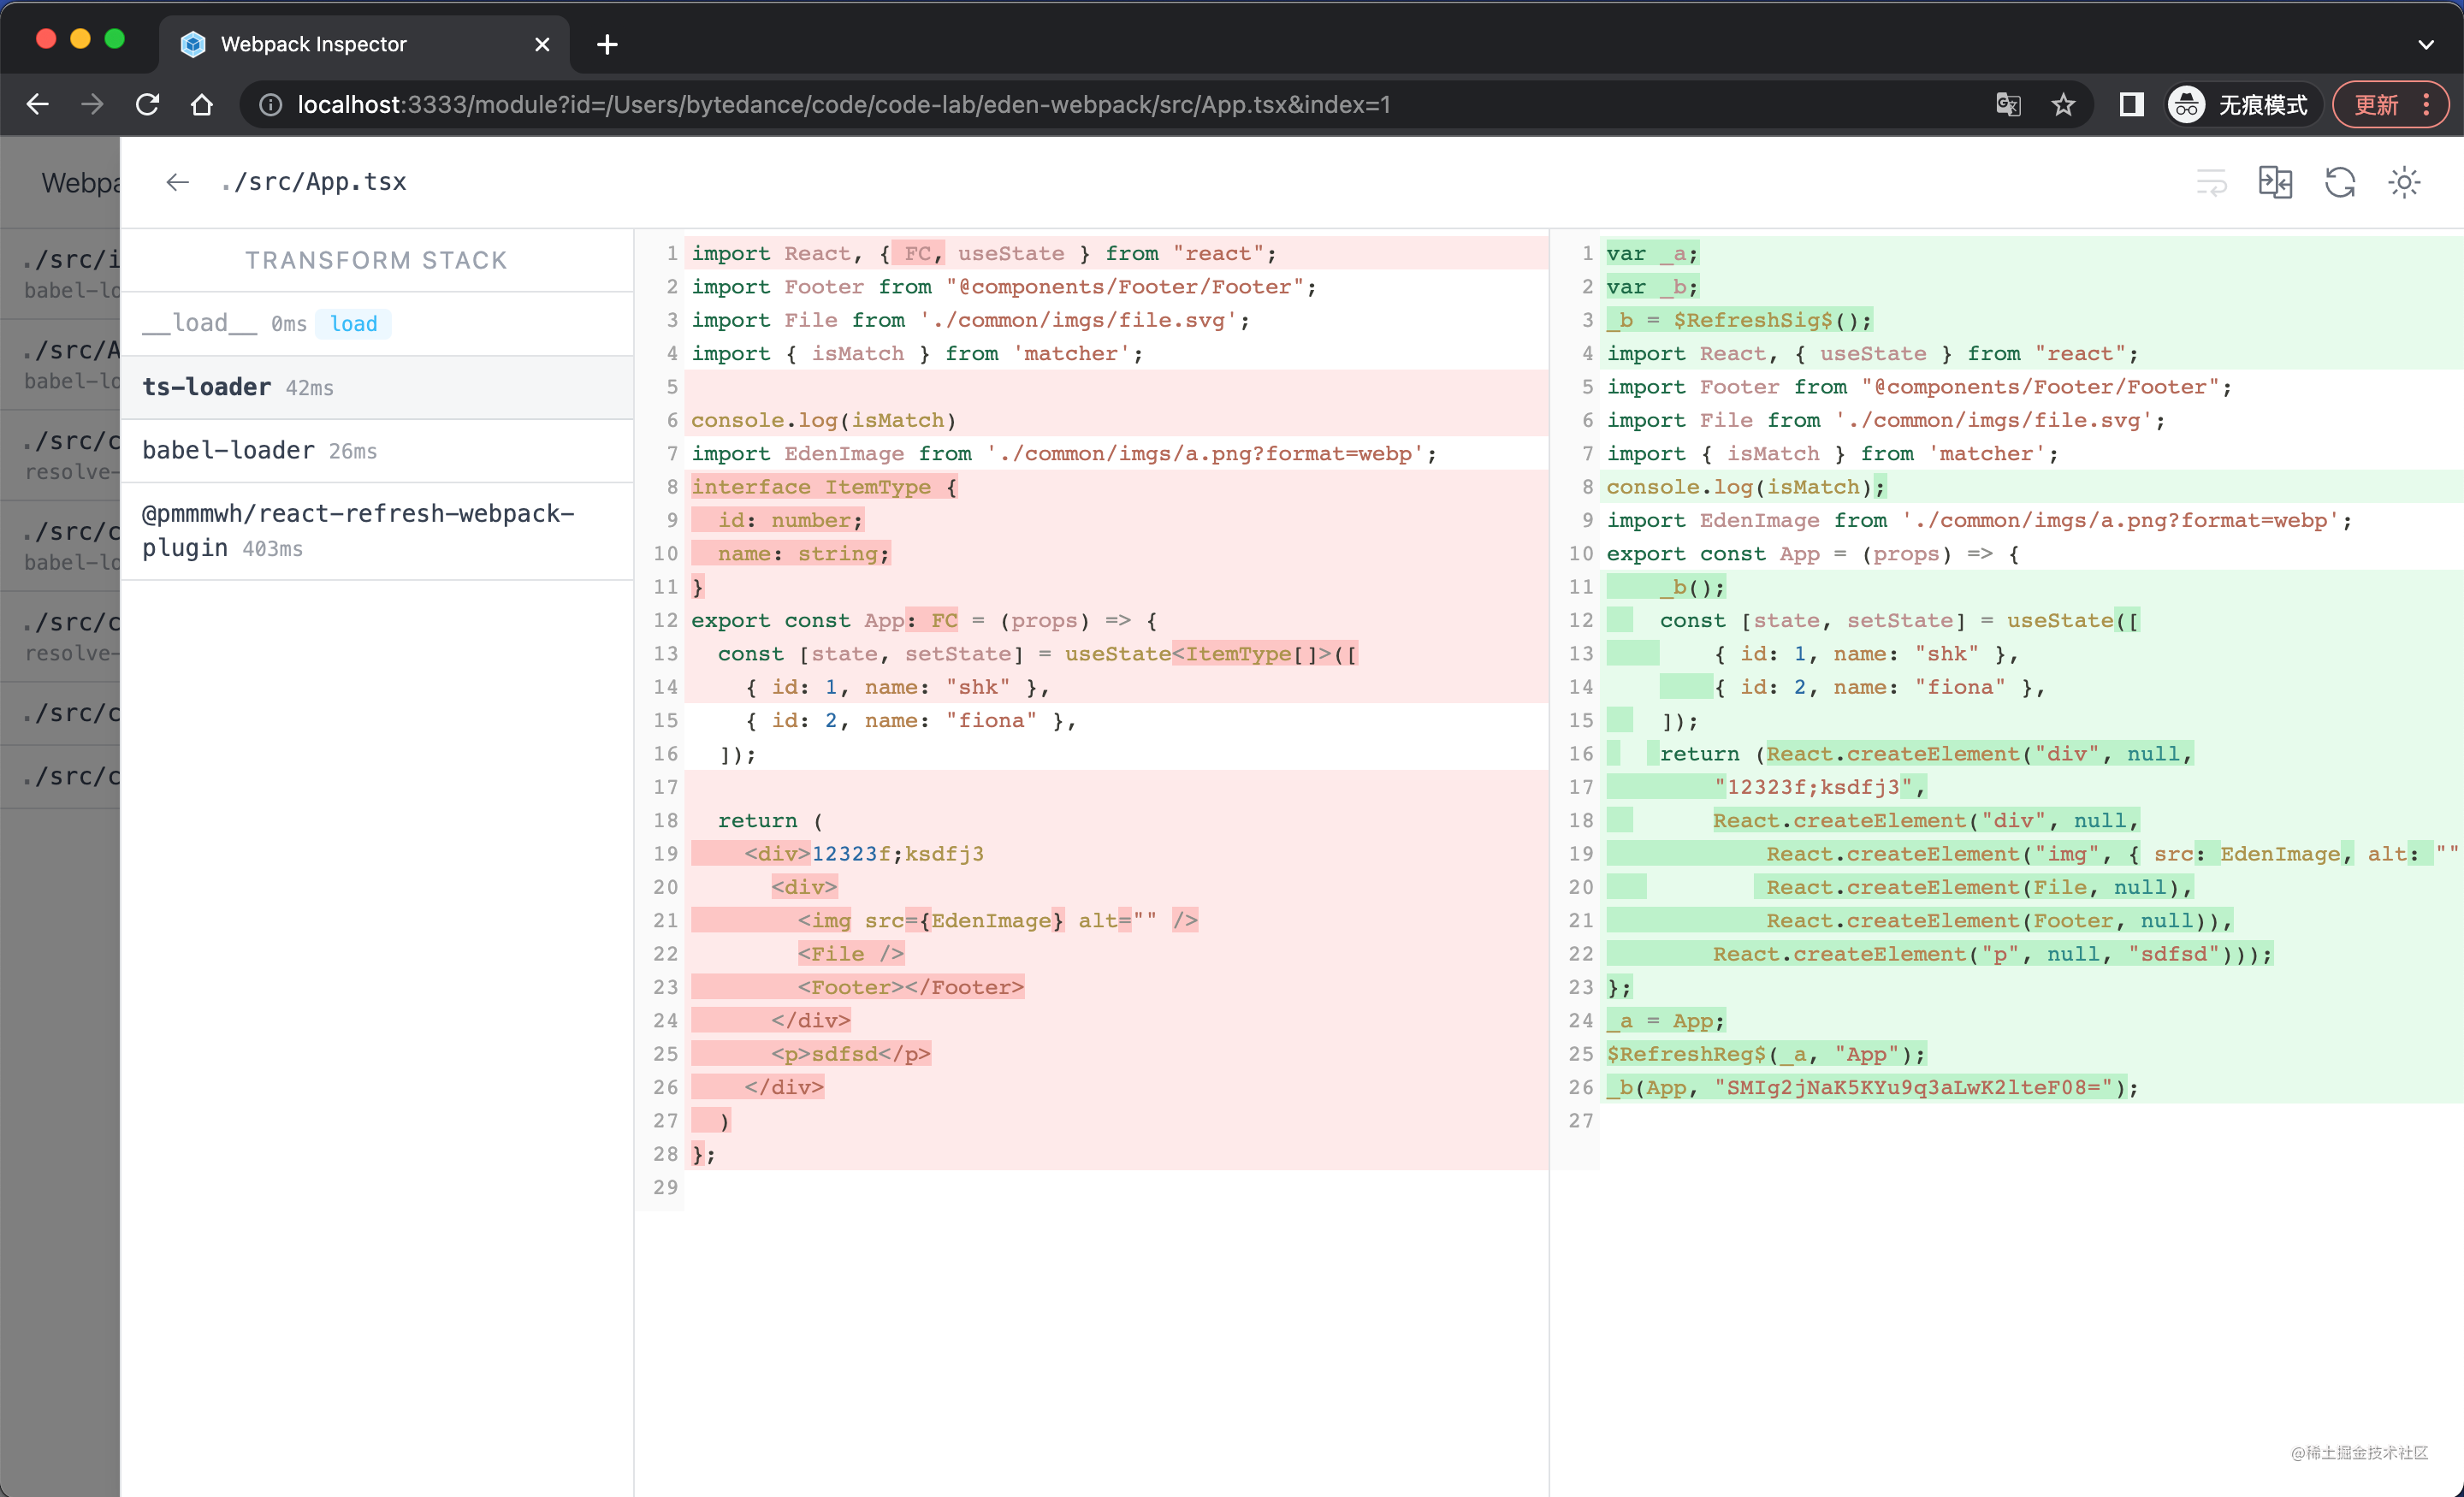Viewport: 2464px width, 1497px height.
Task: Go back using the arrow beside ./src/App.tsx
Action: click(177, 182)
